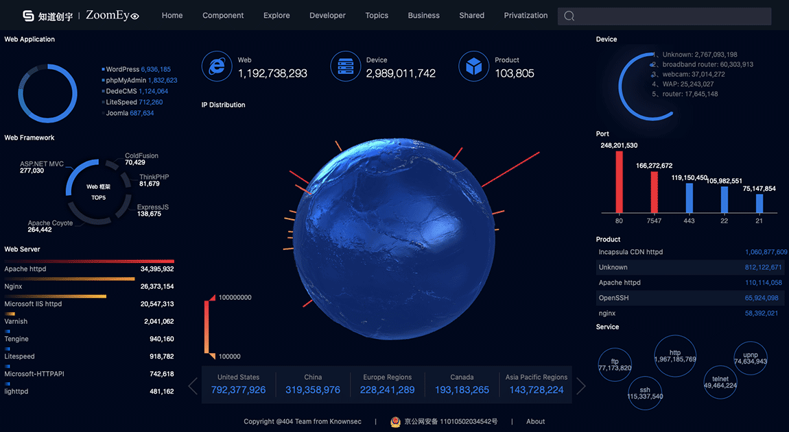Open the Privatization menu item
The height and width of the screenshot is (432, 789).
(526, 16)
